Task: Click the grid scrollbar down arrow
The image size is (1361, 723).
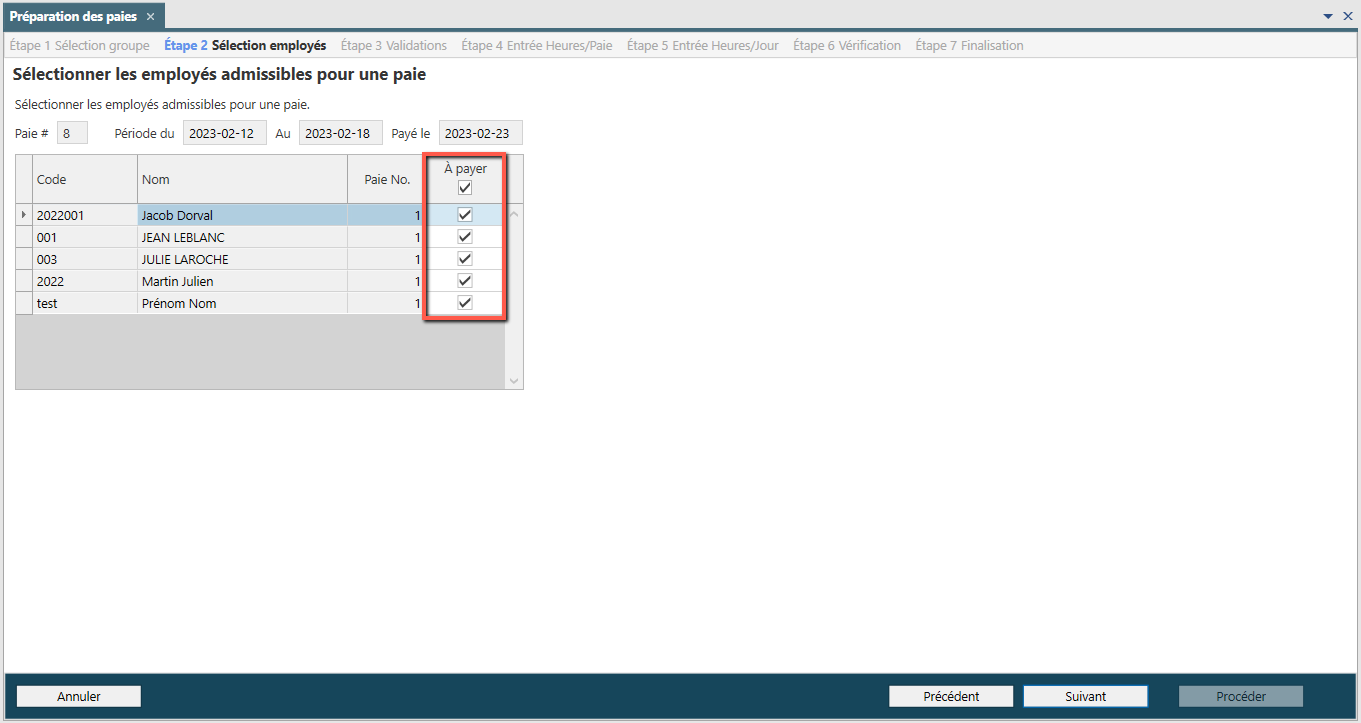Action: (514, 380)
